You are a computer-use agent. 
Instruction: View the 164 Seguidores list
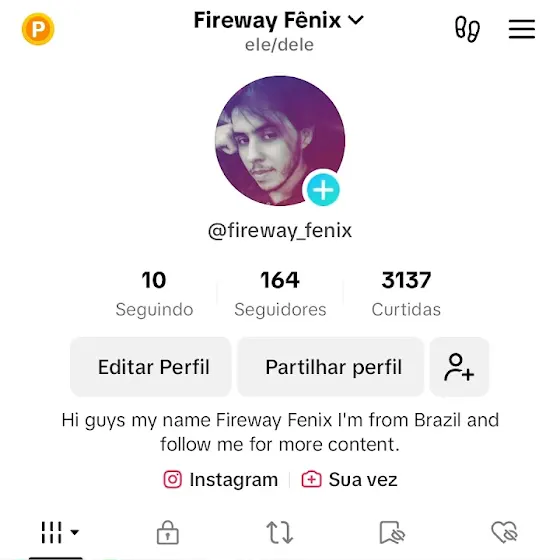280,294
